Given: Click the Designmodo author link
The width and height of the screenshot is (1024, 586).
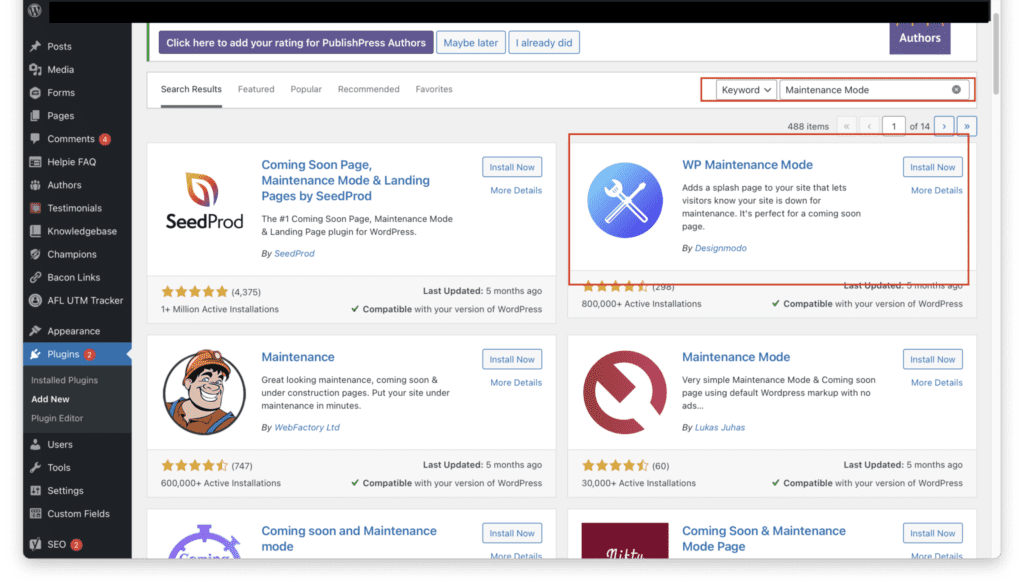Looking at the screenshot, I should (x=721, y=248).
